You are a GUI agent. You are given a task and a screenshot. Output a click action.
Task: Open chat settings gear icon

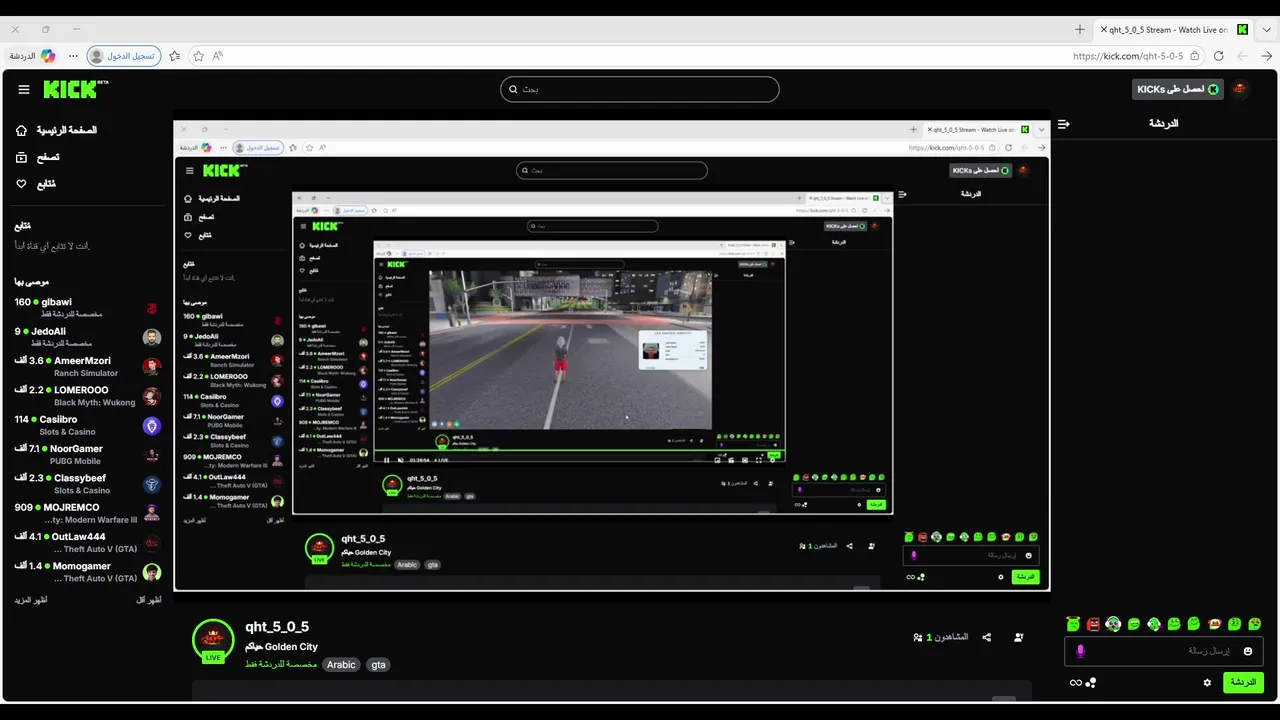(x=1207, y=683)
